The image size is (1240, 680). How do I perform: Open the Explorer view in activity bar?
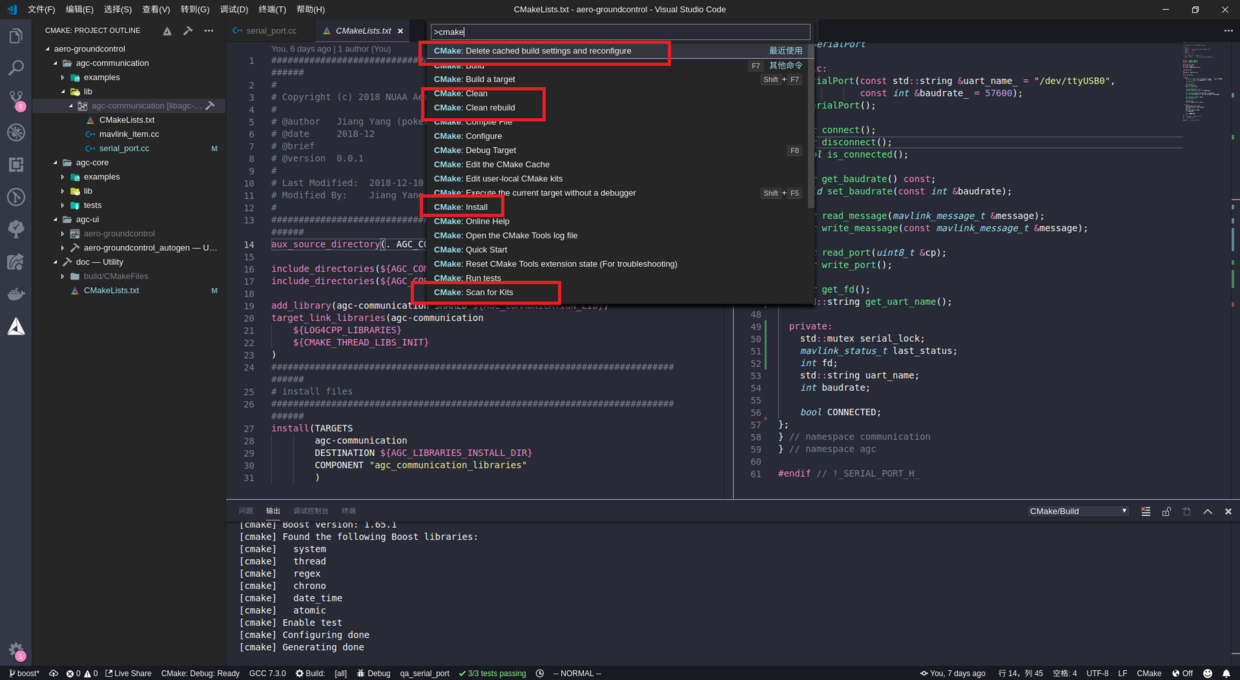coord(16,37)
